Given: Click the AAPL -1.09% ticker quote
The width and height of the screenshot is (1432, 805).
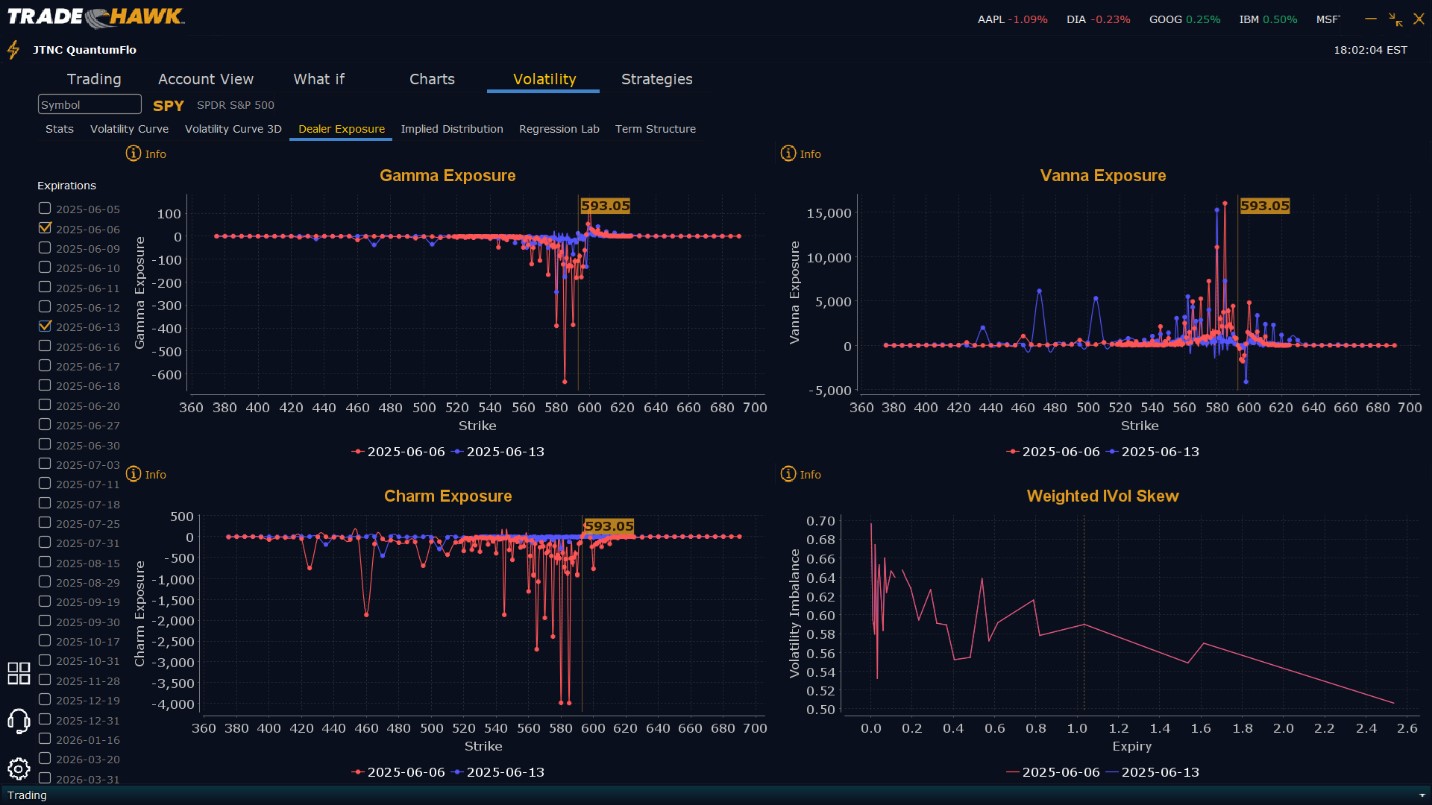Looking at the screenshot, I should pos(1012,19).
